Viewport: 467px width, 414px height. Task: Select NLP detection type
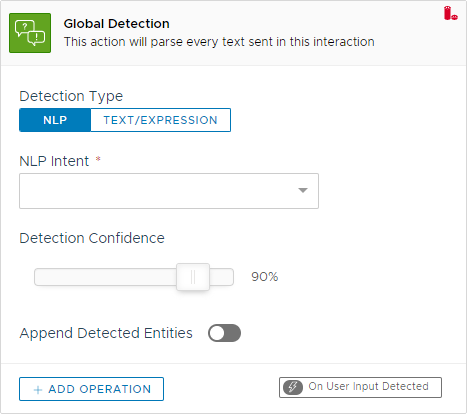[55, 120]
